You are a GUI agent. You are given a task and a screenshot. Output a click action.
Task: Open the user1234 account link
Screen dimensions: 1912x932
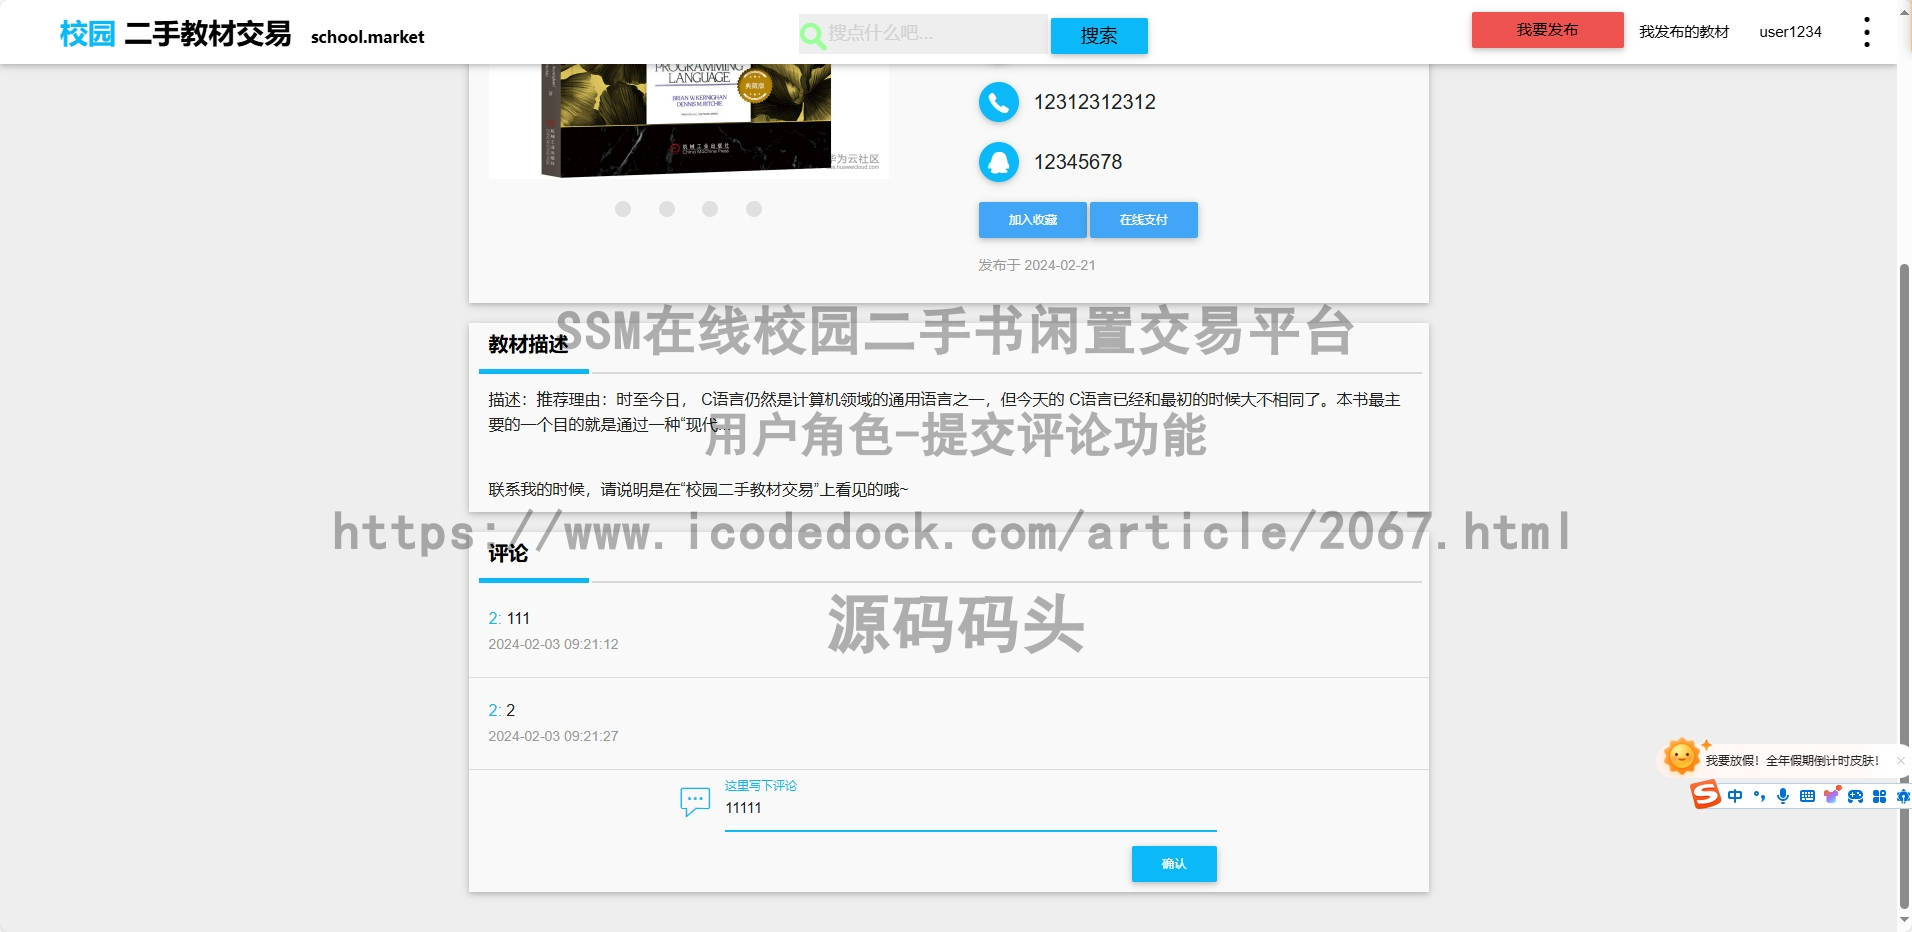click(x=1790, y=32)
